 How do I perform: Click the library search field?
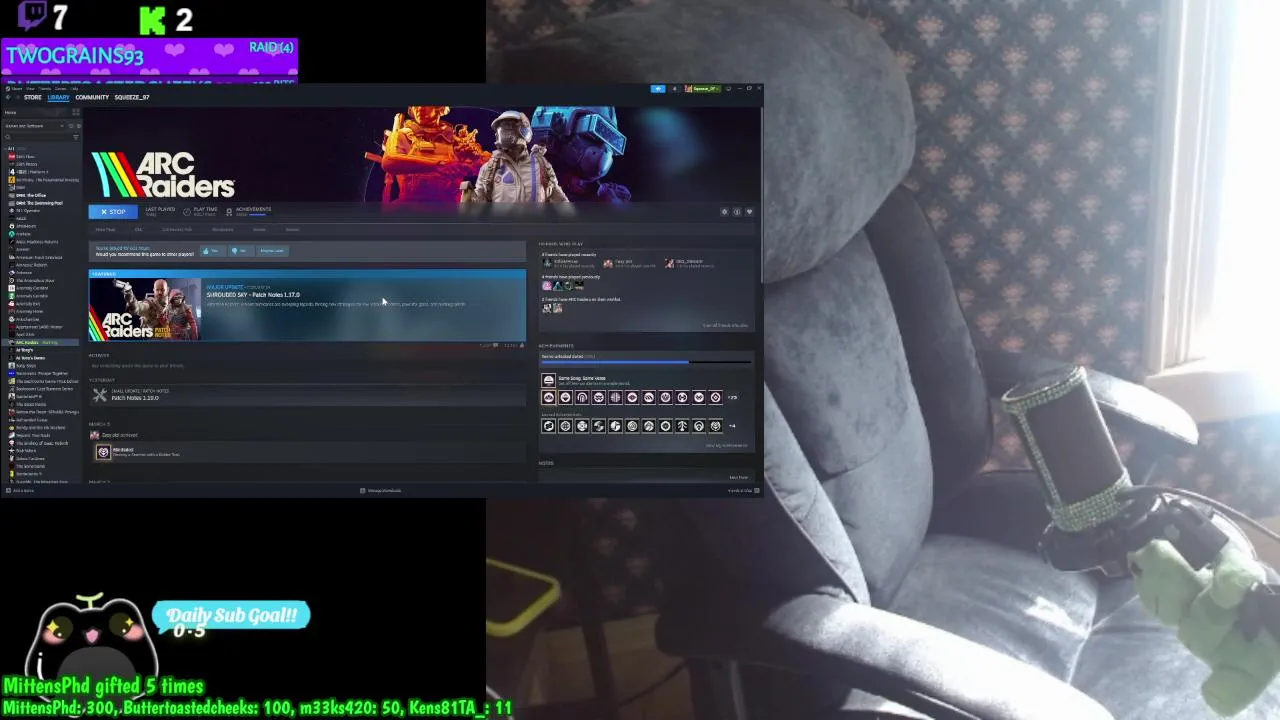[x=40, y=137]
